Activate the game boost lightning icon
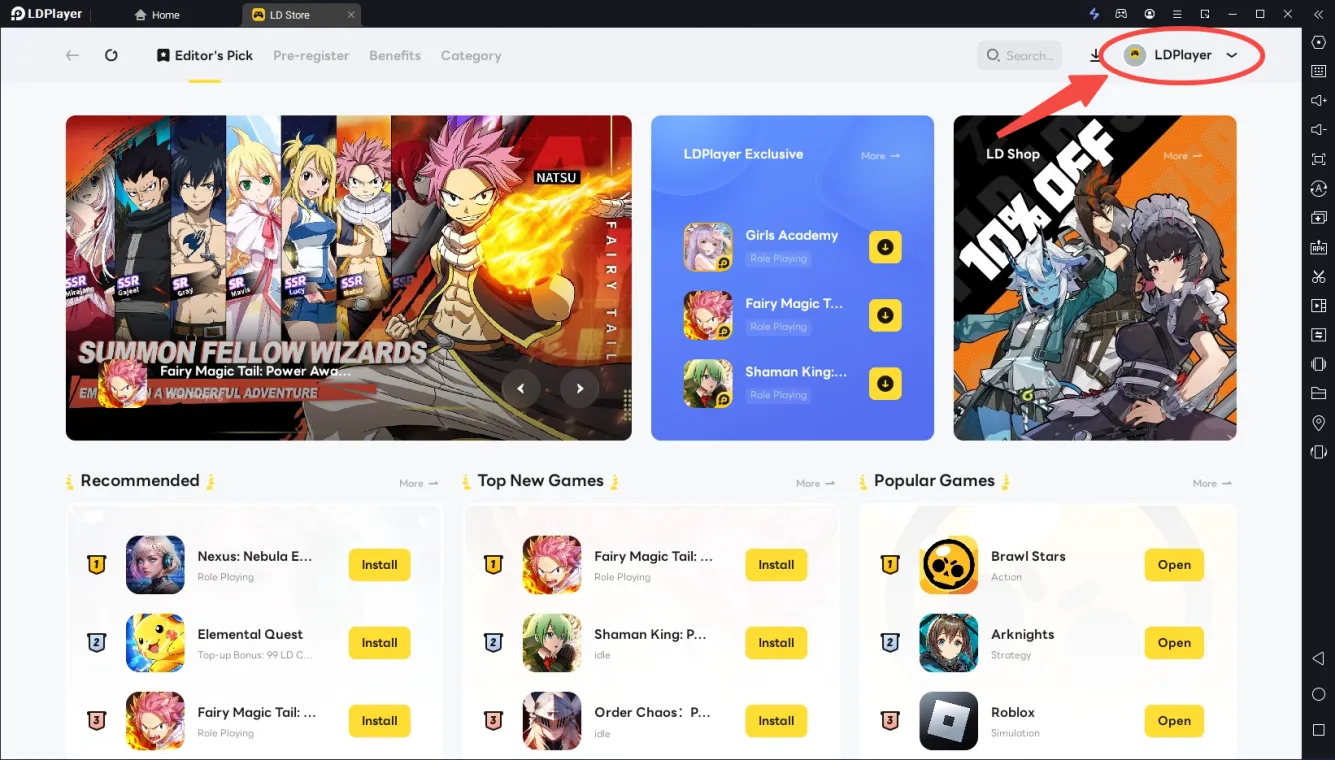 [x=1093, y=13]
